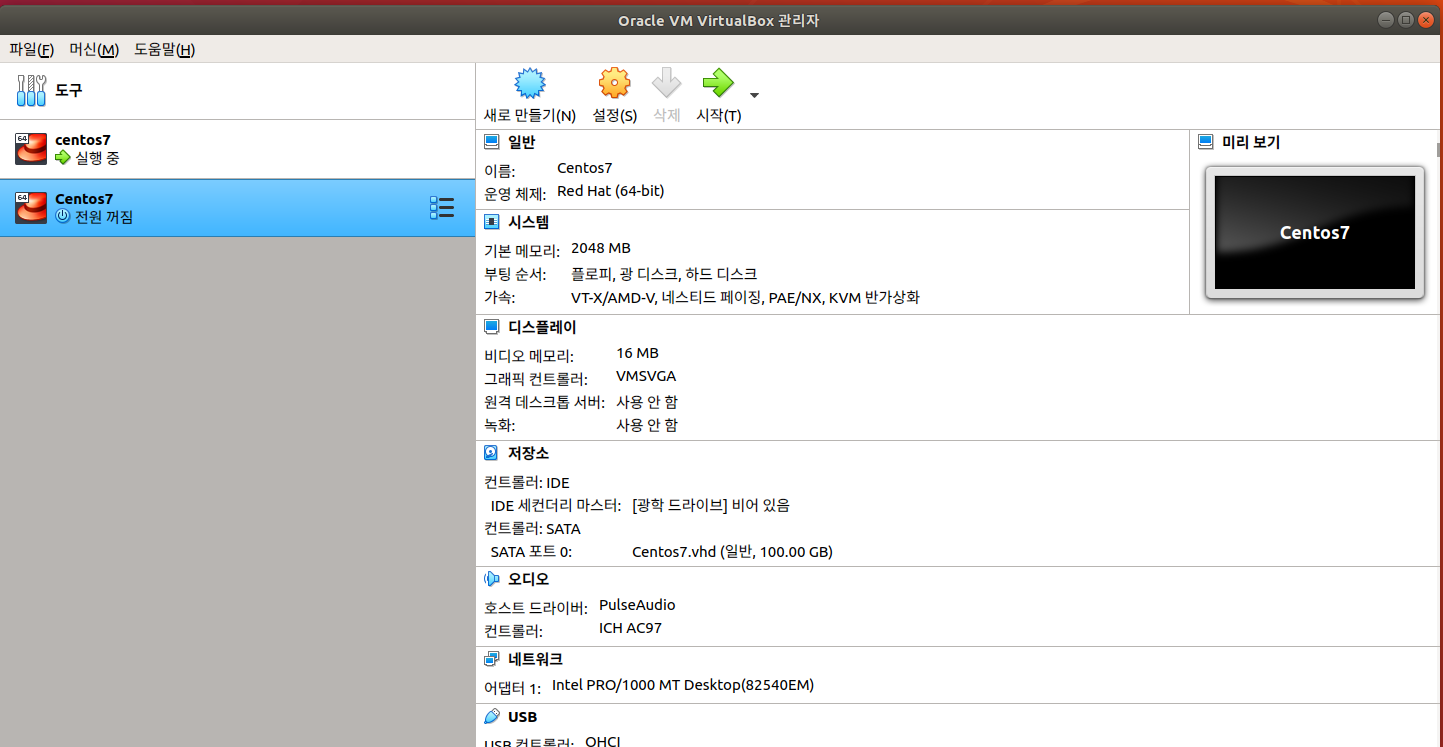Click the 16 MB video memory value
The image size is (1443, 747).
pos(638,353)
